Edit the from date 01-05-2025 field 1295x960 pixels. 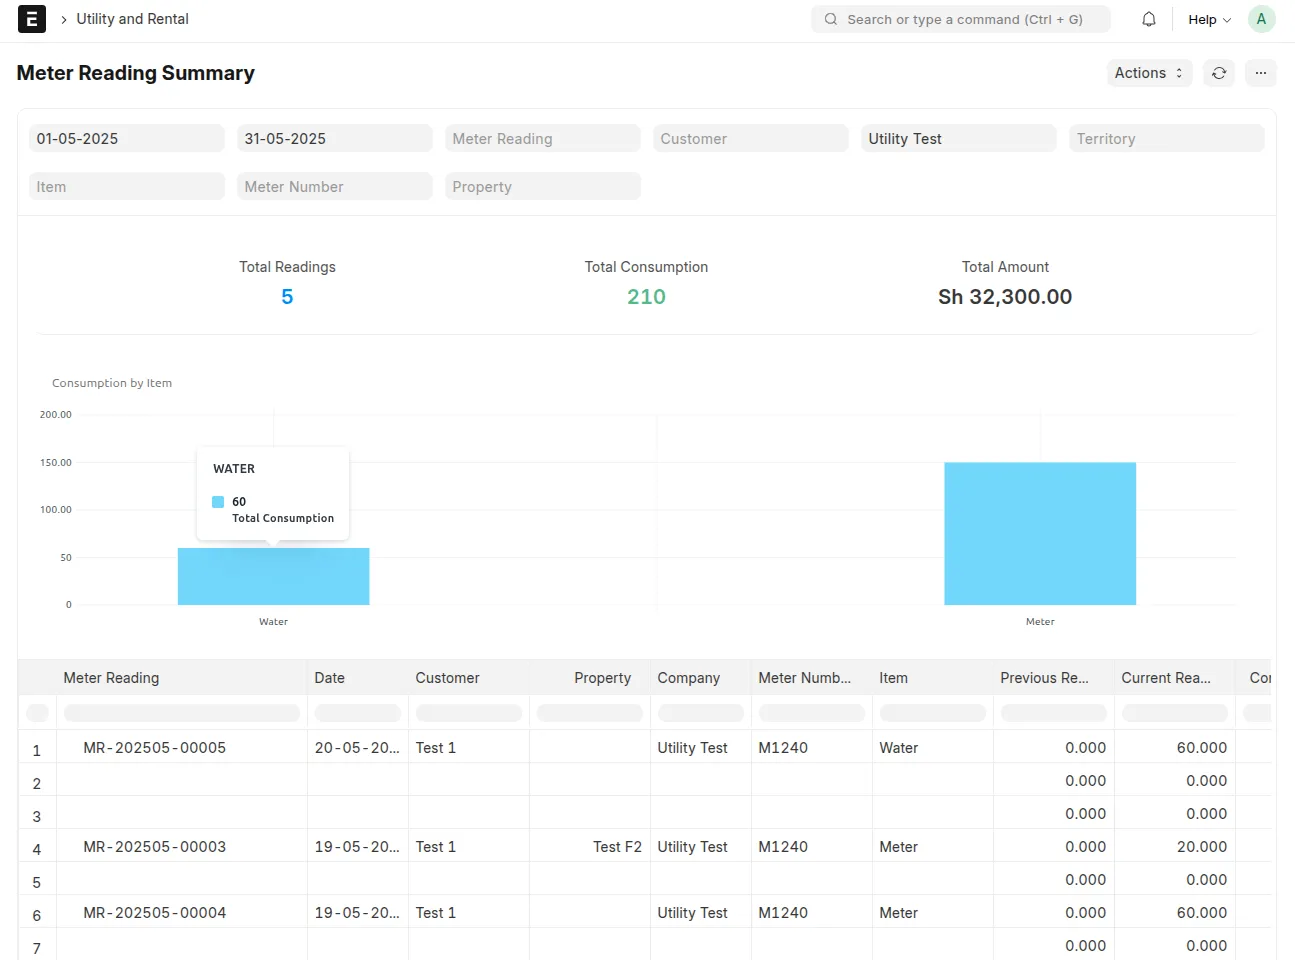(x=127, y=138)
